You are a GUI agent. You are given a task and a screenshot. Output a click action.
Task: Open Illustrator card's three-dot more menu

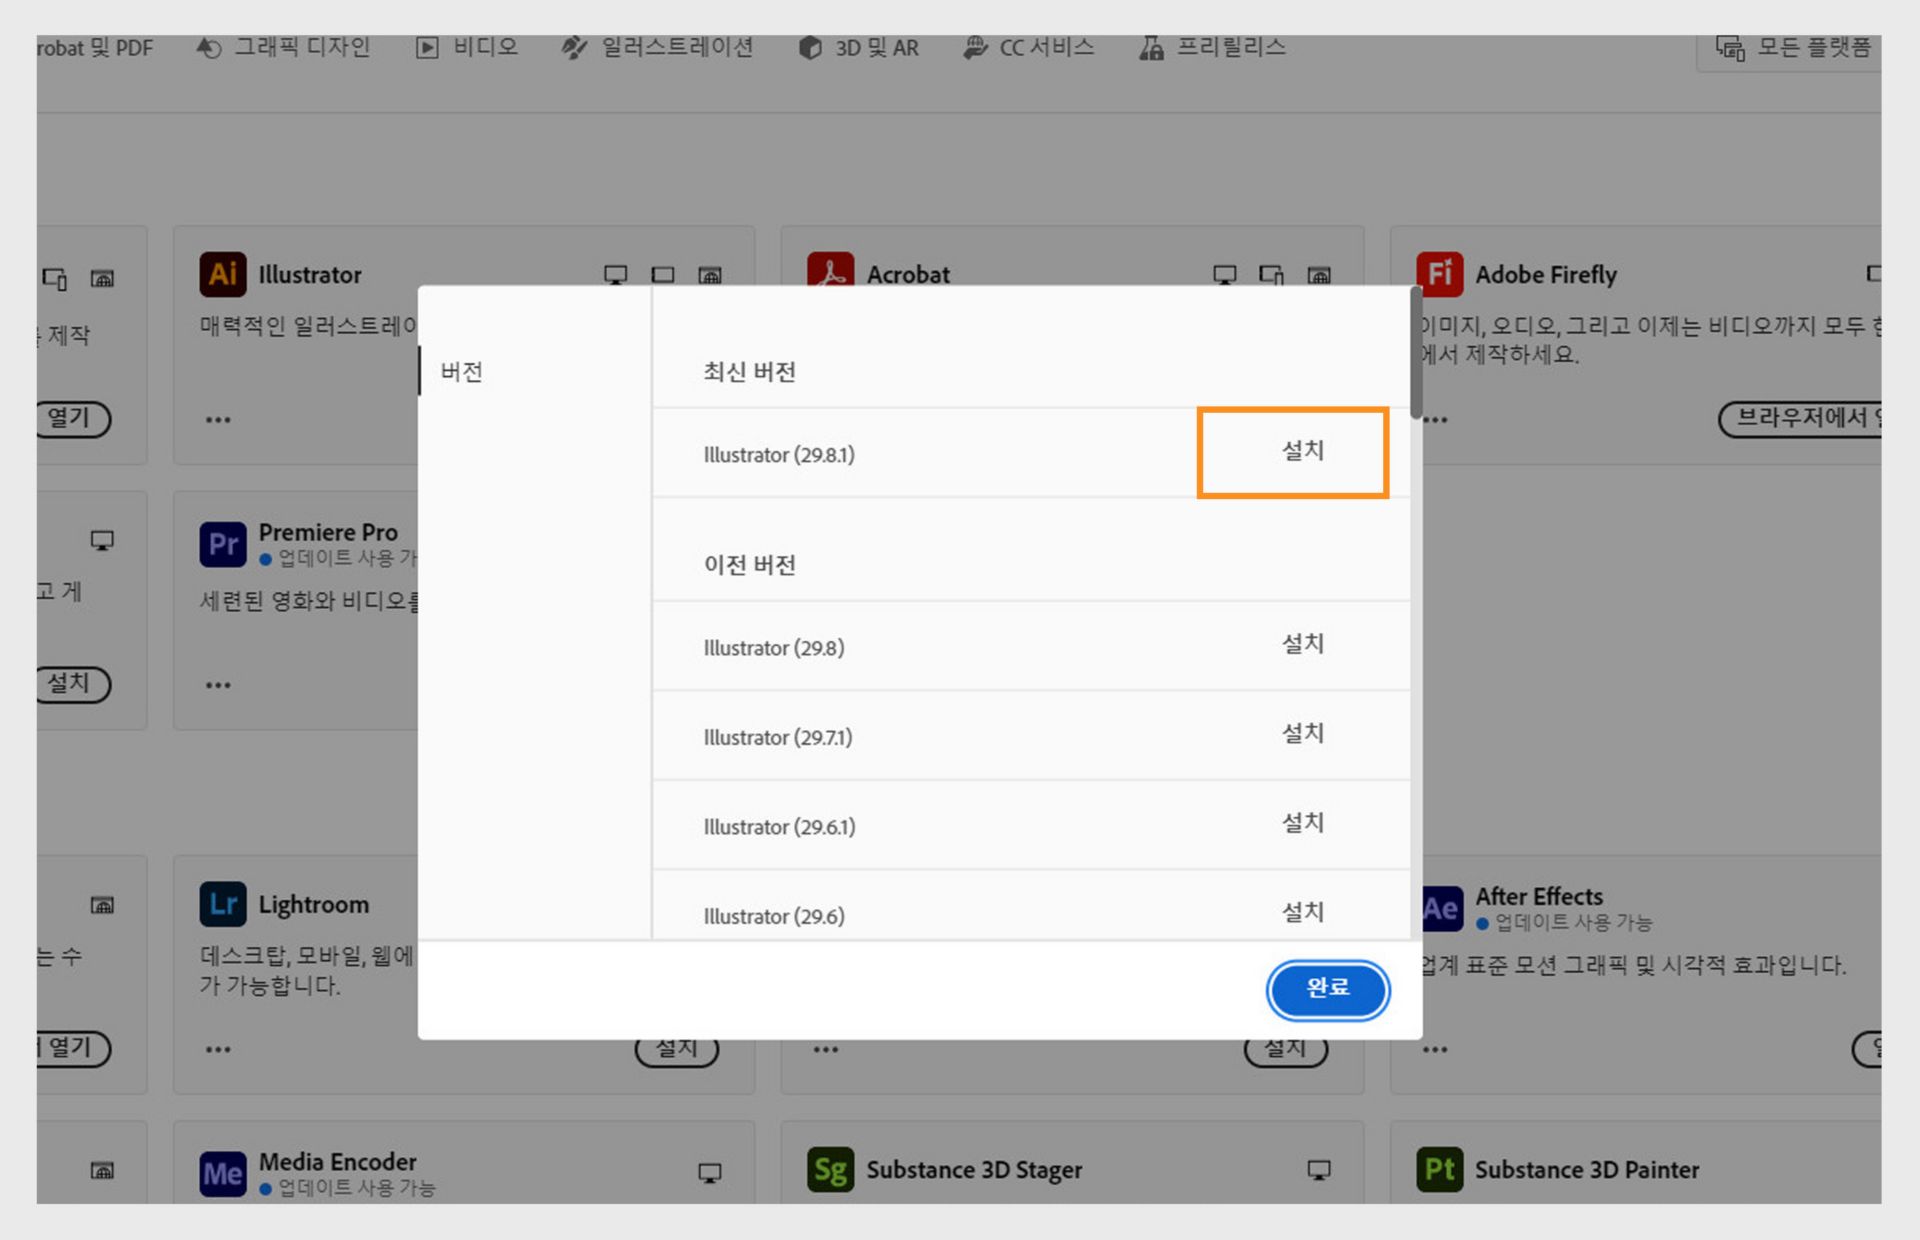click(218, 420)
